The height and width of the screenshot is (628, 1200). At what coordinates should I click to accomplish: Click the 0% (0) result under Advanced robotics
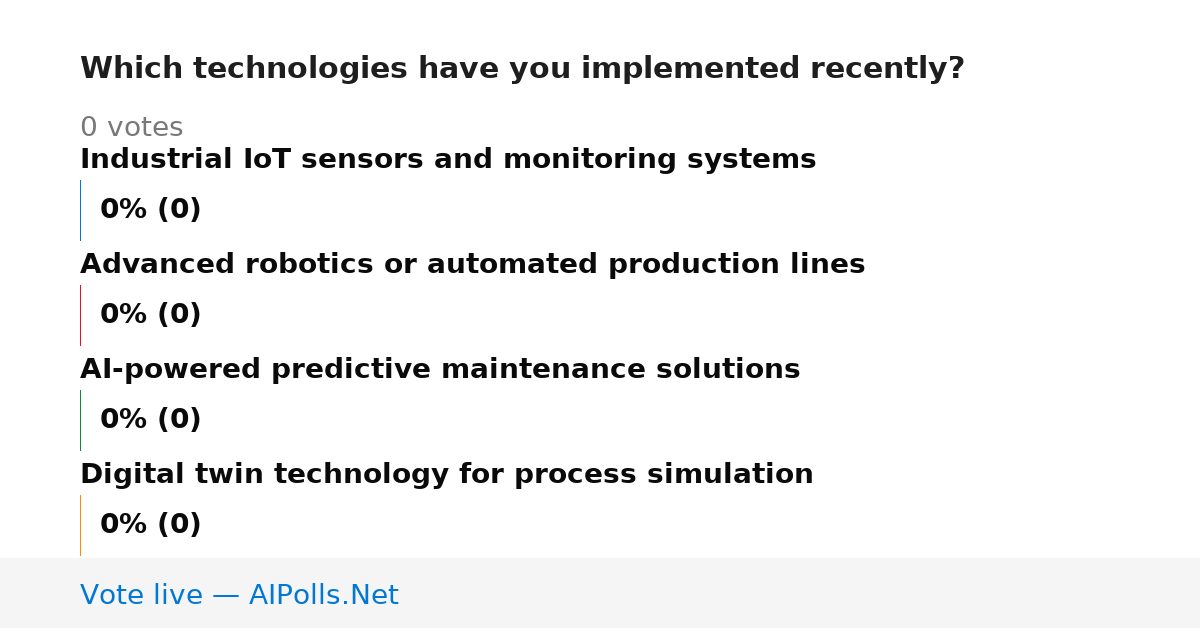click(x=151, y=315)
